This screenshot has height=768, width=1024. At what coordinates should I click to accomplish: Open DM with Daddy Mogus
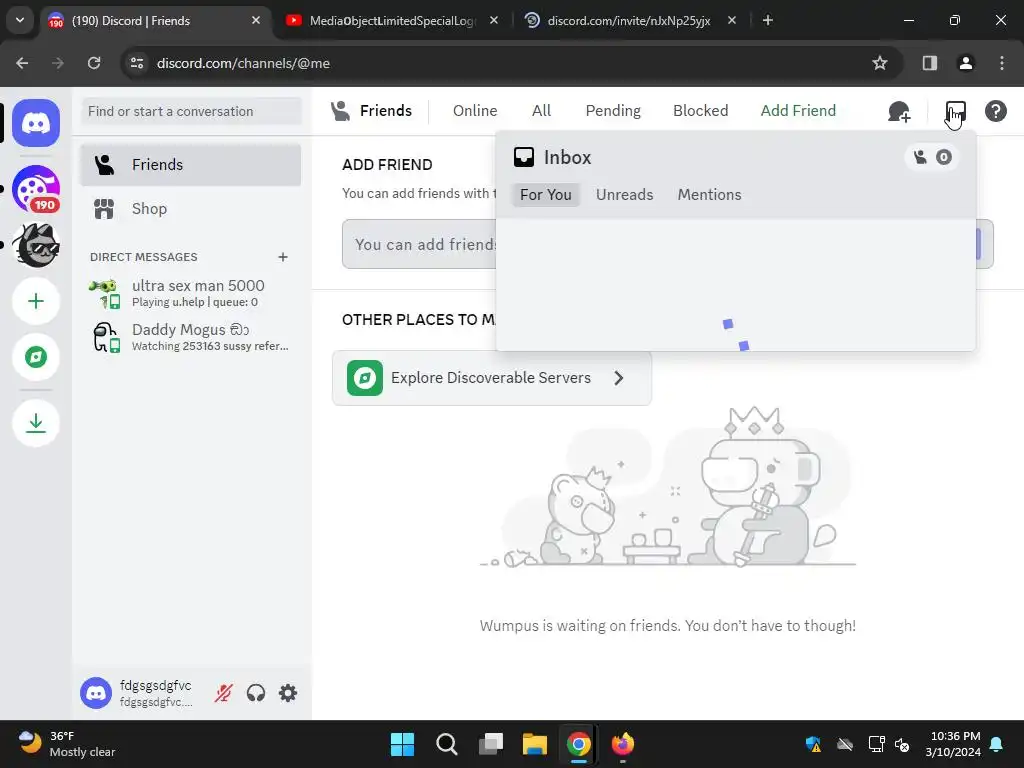click(191, 337)
